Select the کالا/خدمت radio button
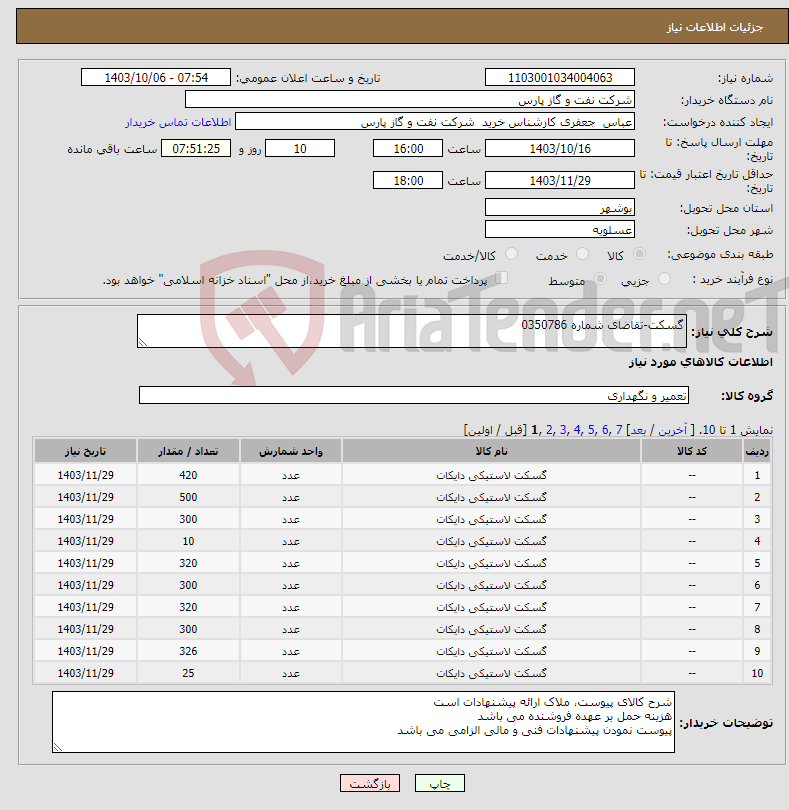Image resolution: width=789 pixels, height=810 pixels. click(511, 254)
